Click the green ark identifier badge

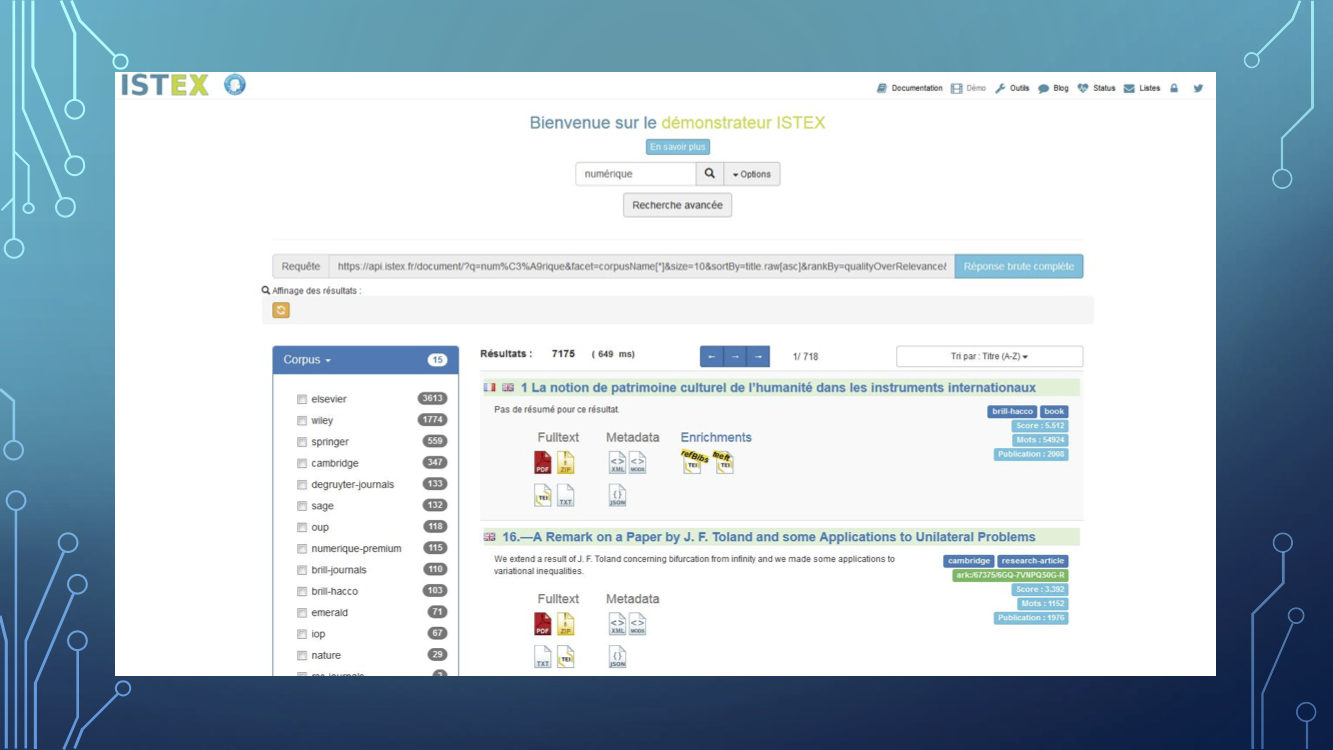coord(1010,575)
